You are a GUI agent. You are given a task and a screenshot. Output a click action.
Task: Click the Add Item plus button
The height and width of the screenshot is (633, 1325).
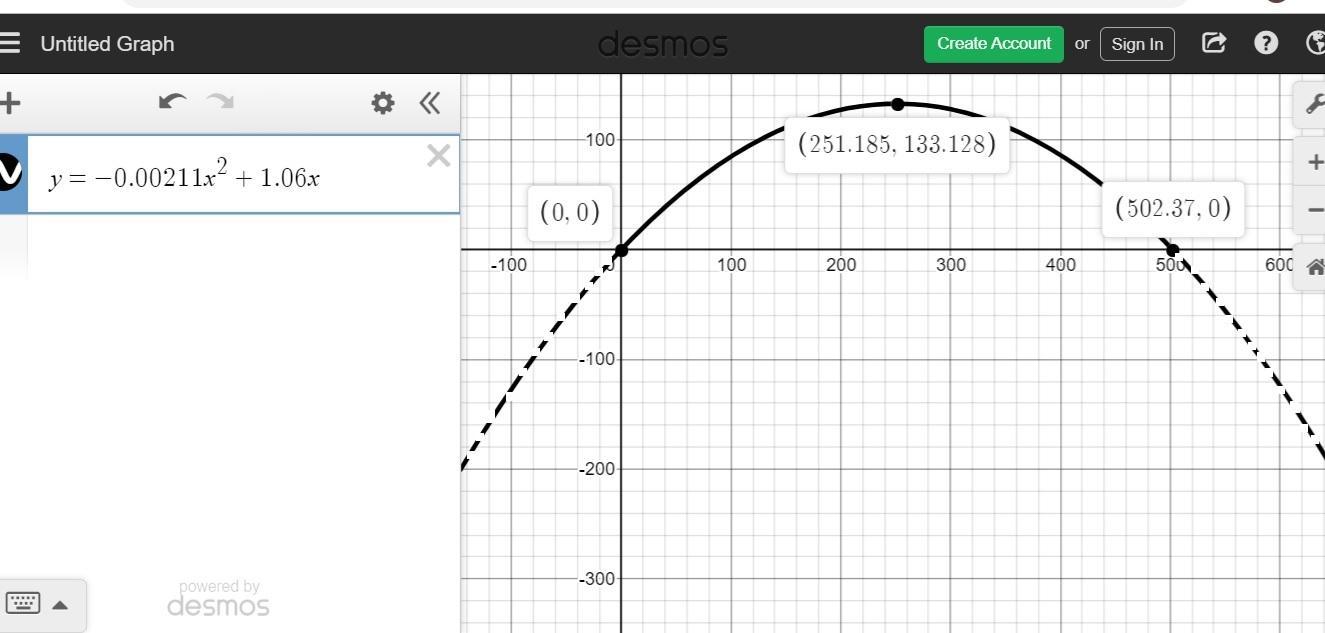point(10,103)
